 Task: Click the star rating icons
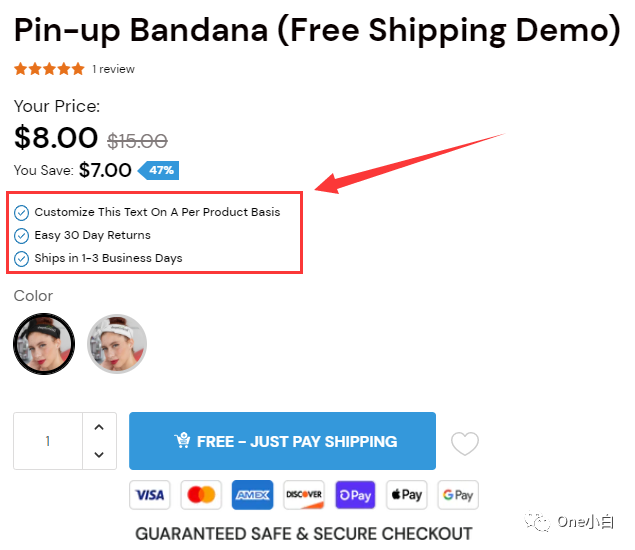coord(49,69)
